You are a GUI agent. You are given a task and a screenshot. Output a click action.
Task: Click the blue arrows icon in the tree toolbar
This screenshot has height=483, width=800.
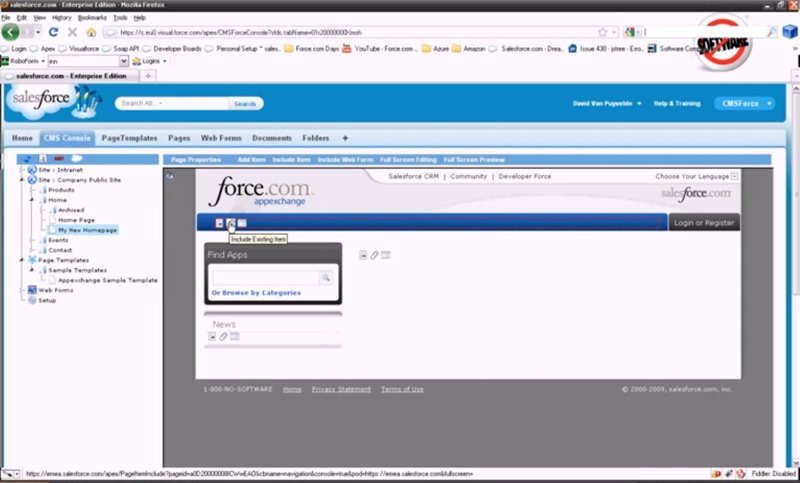[27, 159]
